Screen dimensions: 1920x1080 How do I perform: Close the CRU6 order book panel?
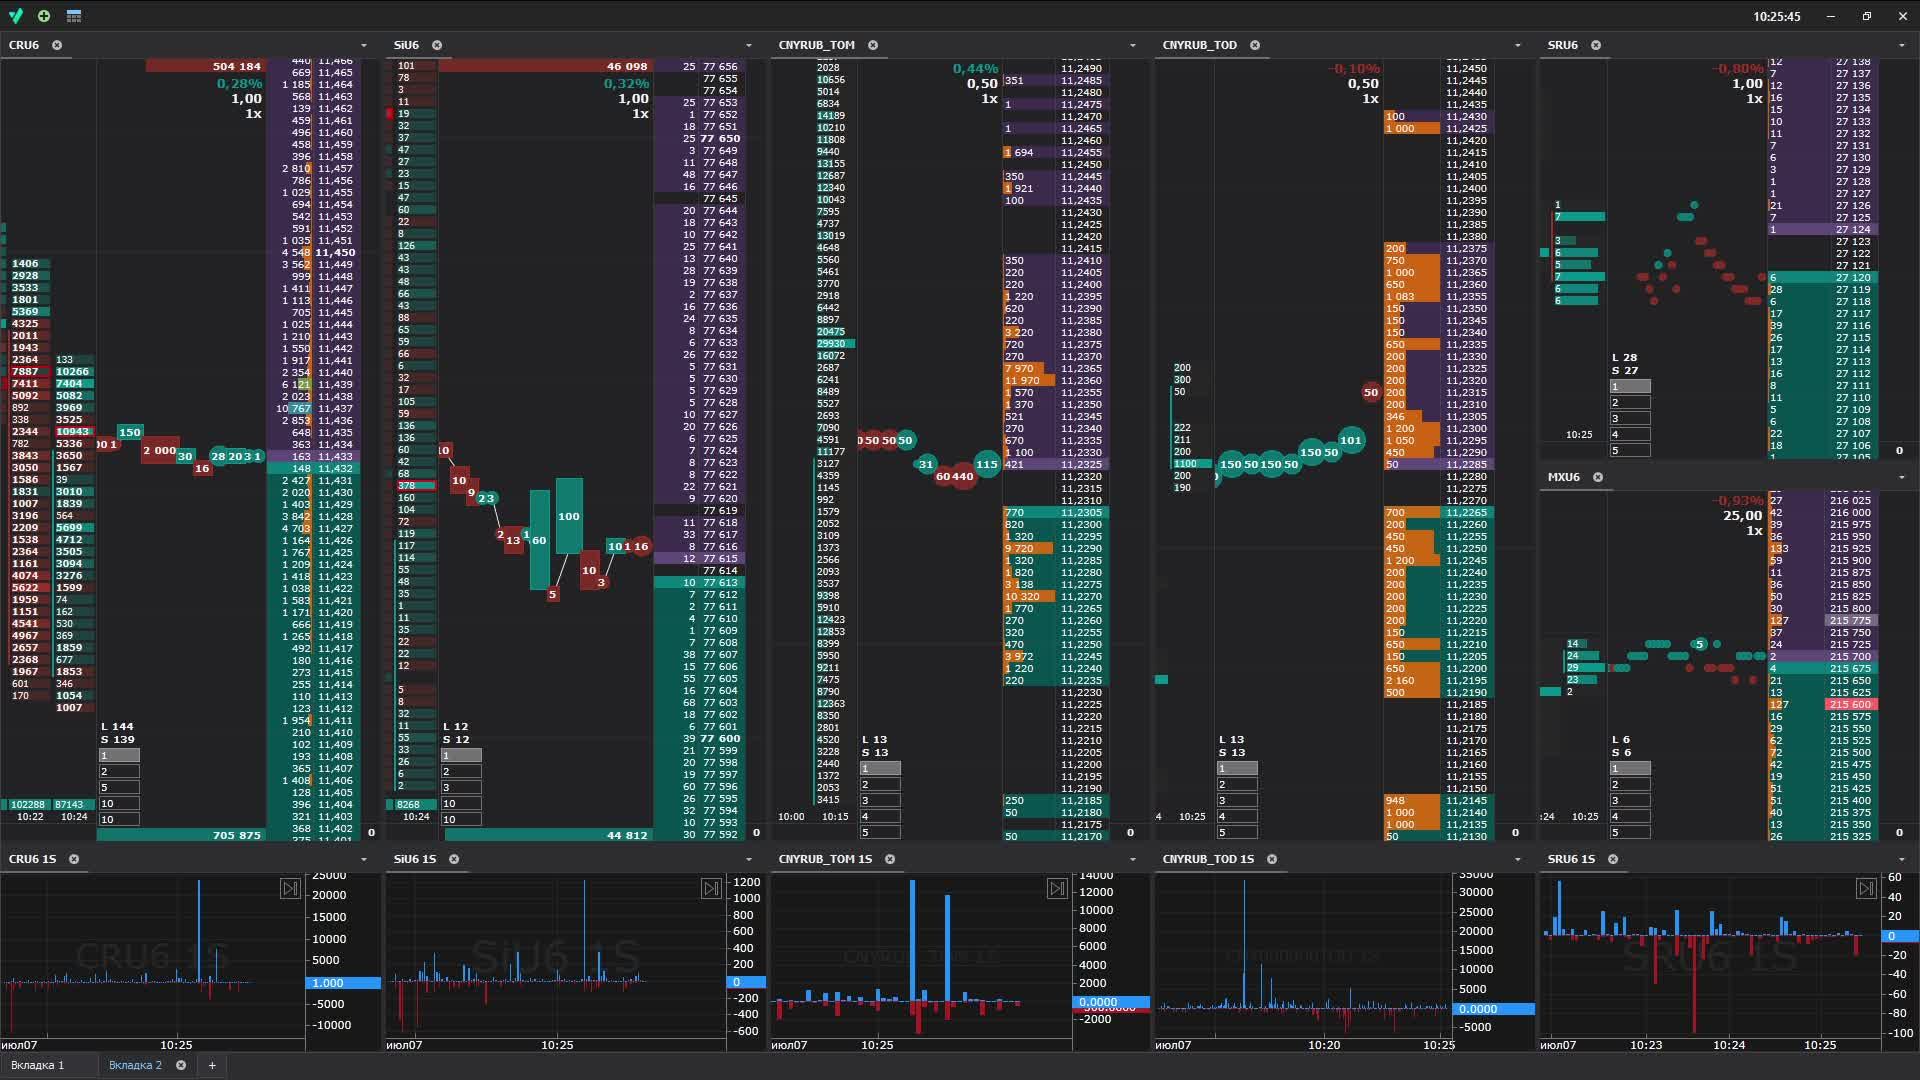57,45
